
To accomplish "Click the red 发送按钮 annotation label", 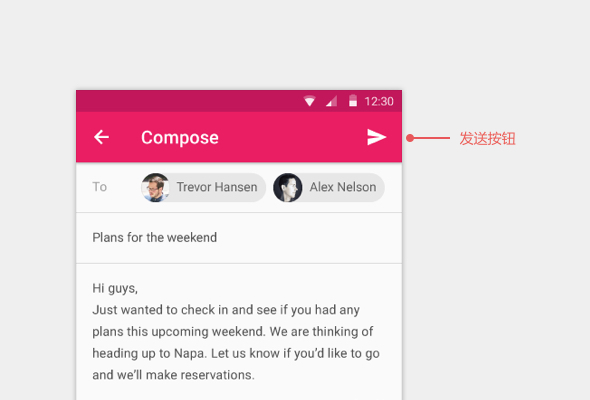I will (x=487, y=138).
